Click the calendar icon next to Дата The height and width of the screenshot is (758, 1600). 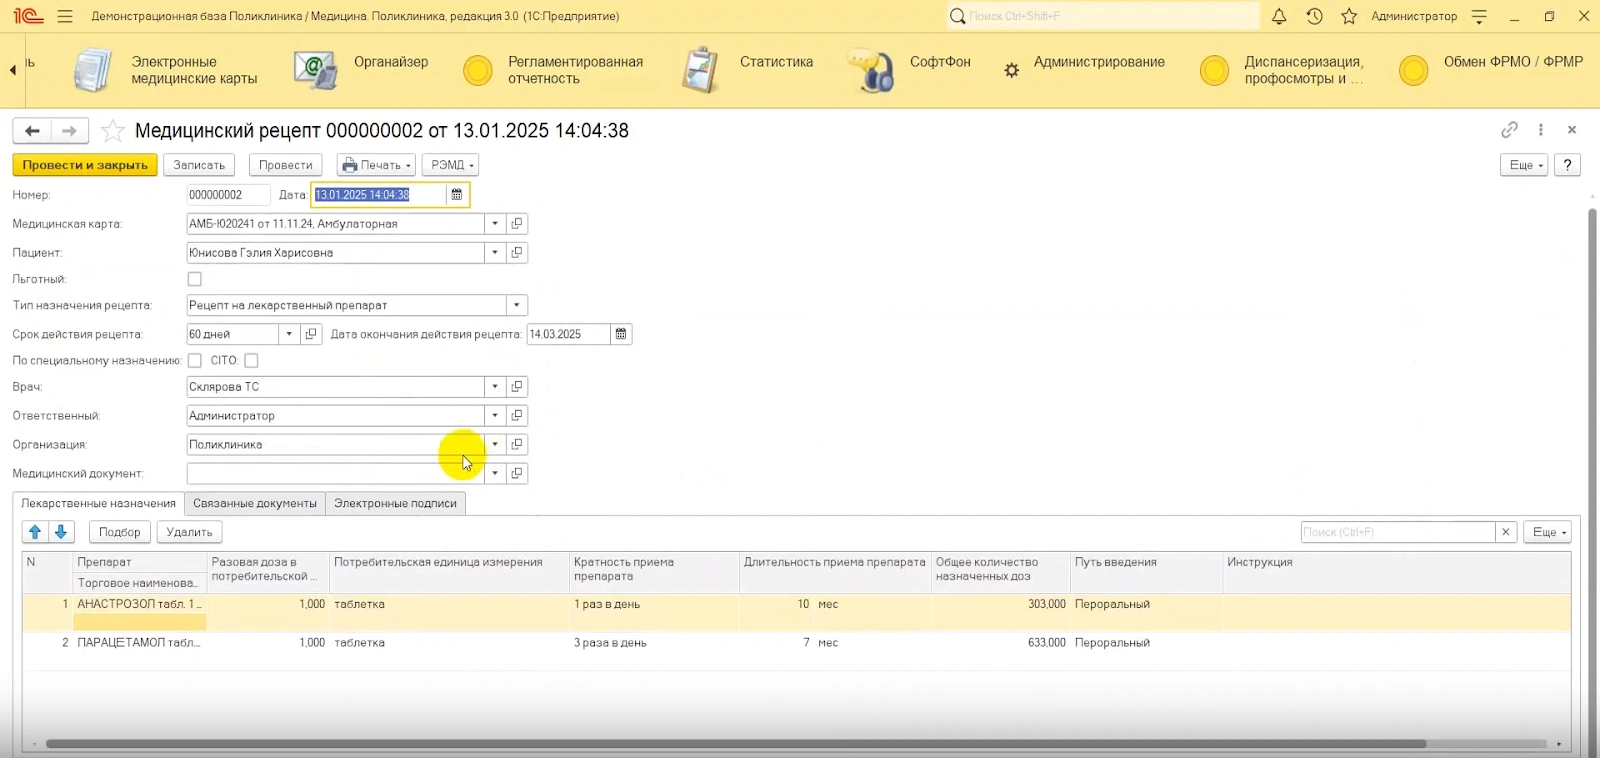pos(457,195)
